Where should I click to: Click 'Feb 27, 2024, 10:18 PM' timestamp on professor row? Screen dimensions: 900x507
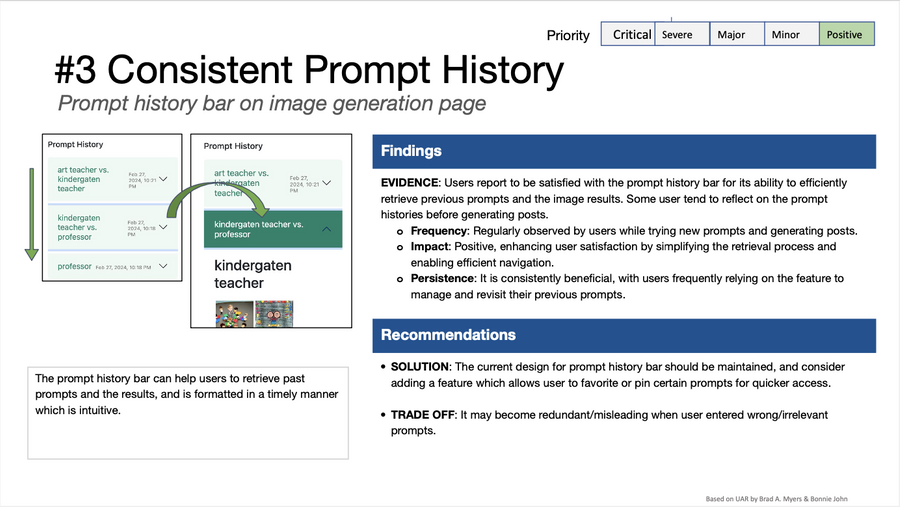(123, 267)
